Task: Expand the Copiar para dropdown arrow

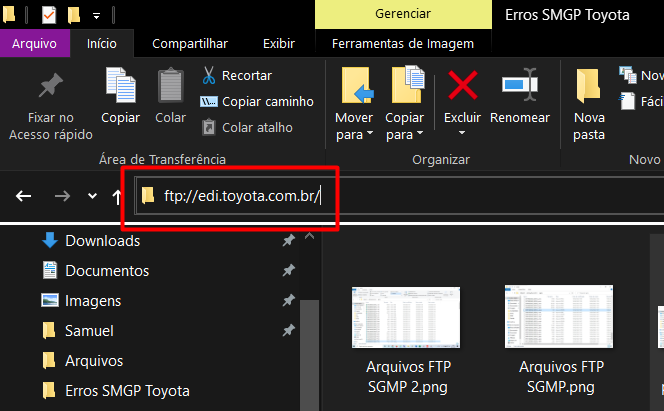Action: click(420, 133)
